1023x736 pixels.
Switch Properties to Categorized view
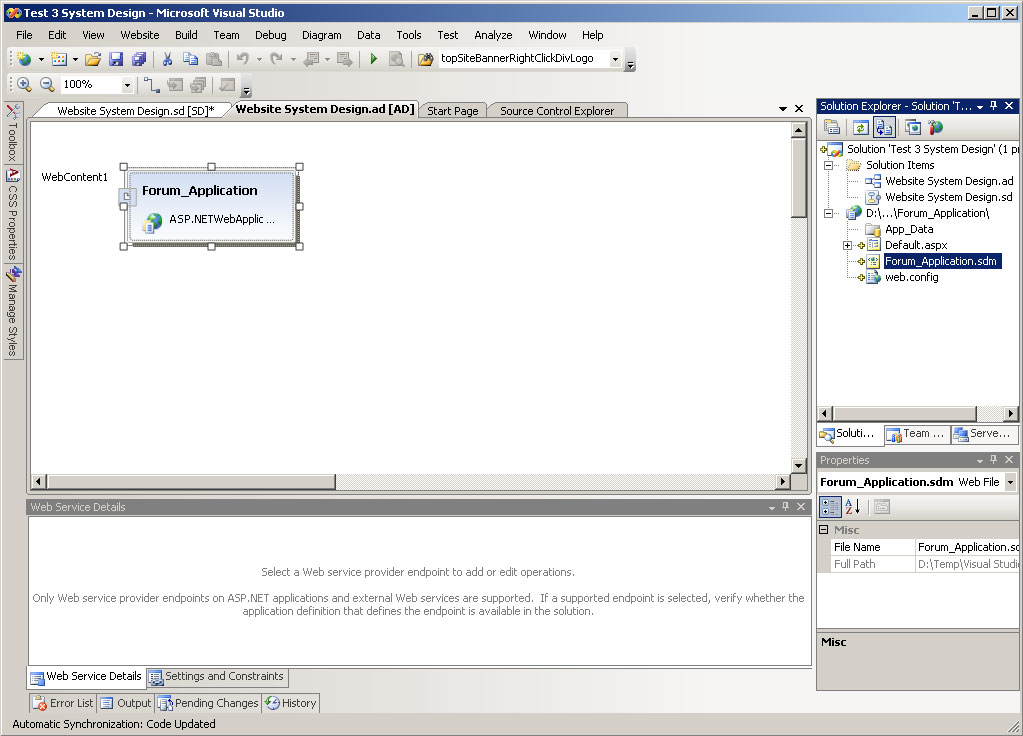click(x=831, y=507)
